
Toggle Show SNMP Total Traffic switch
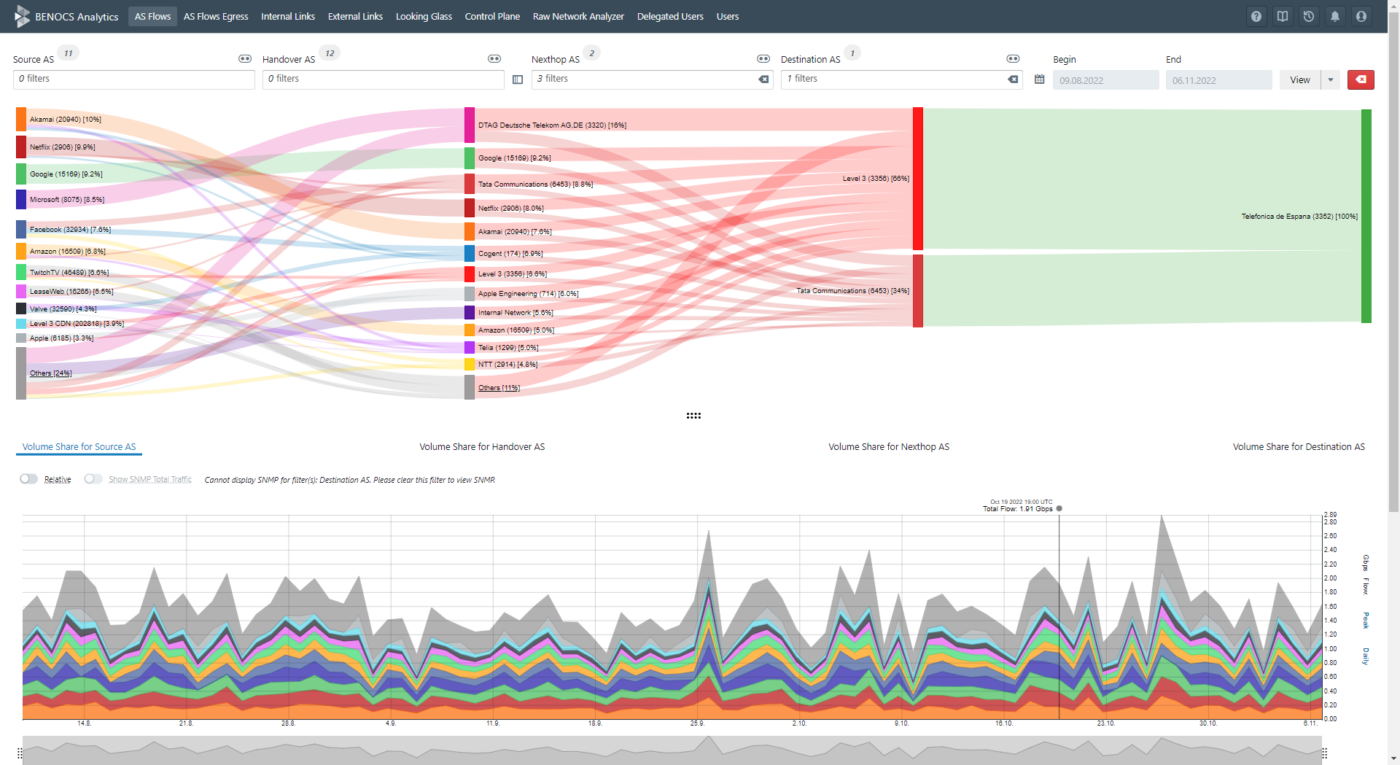click(93, 479)
